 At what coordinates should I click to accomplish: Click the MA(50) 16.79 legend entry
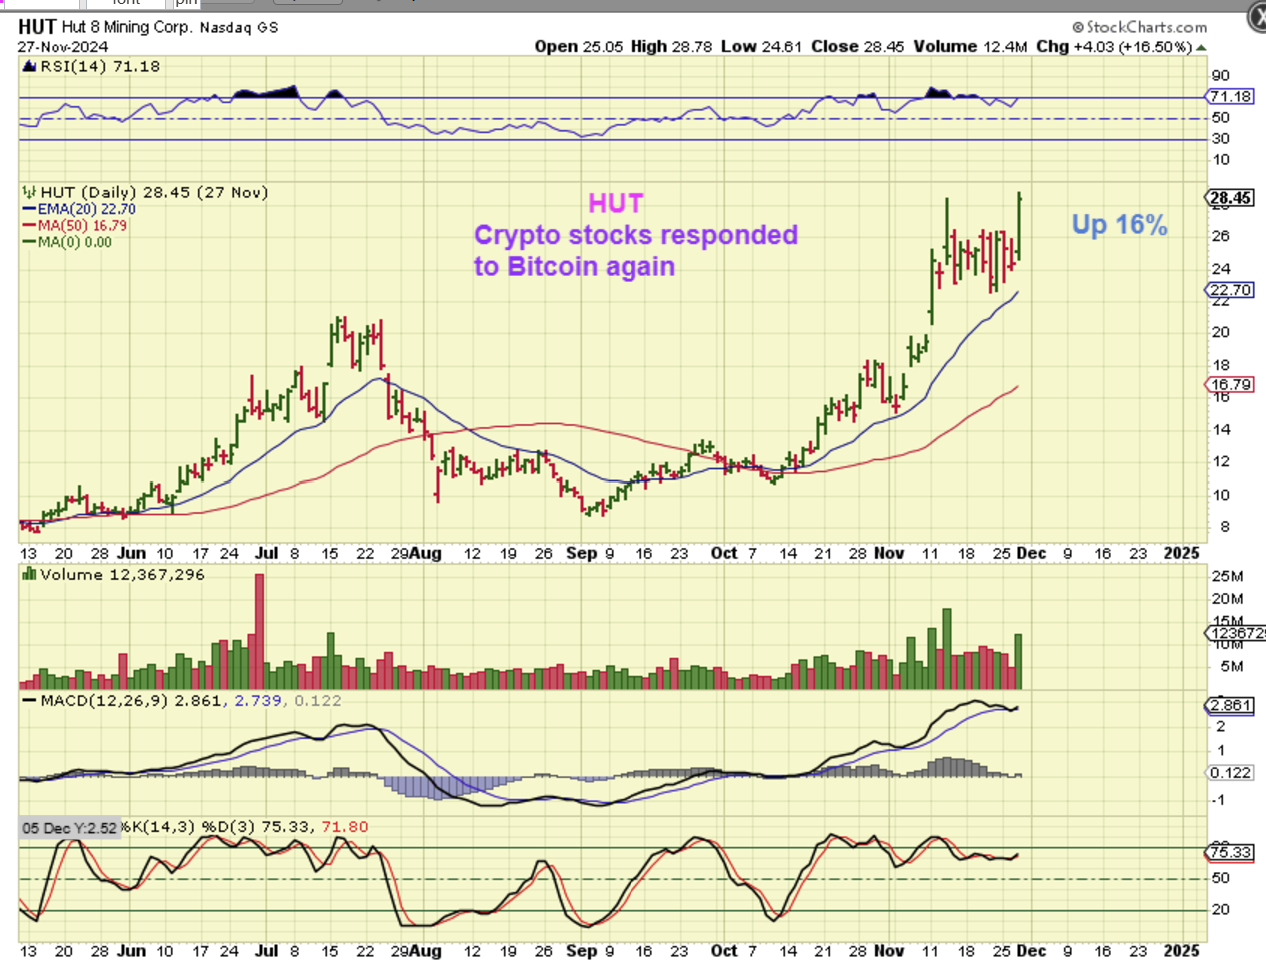click(x=75, y=225)
